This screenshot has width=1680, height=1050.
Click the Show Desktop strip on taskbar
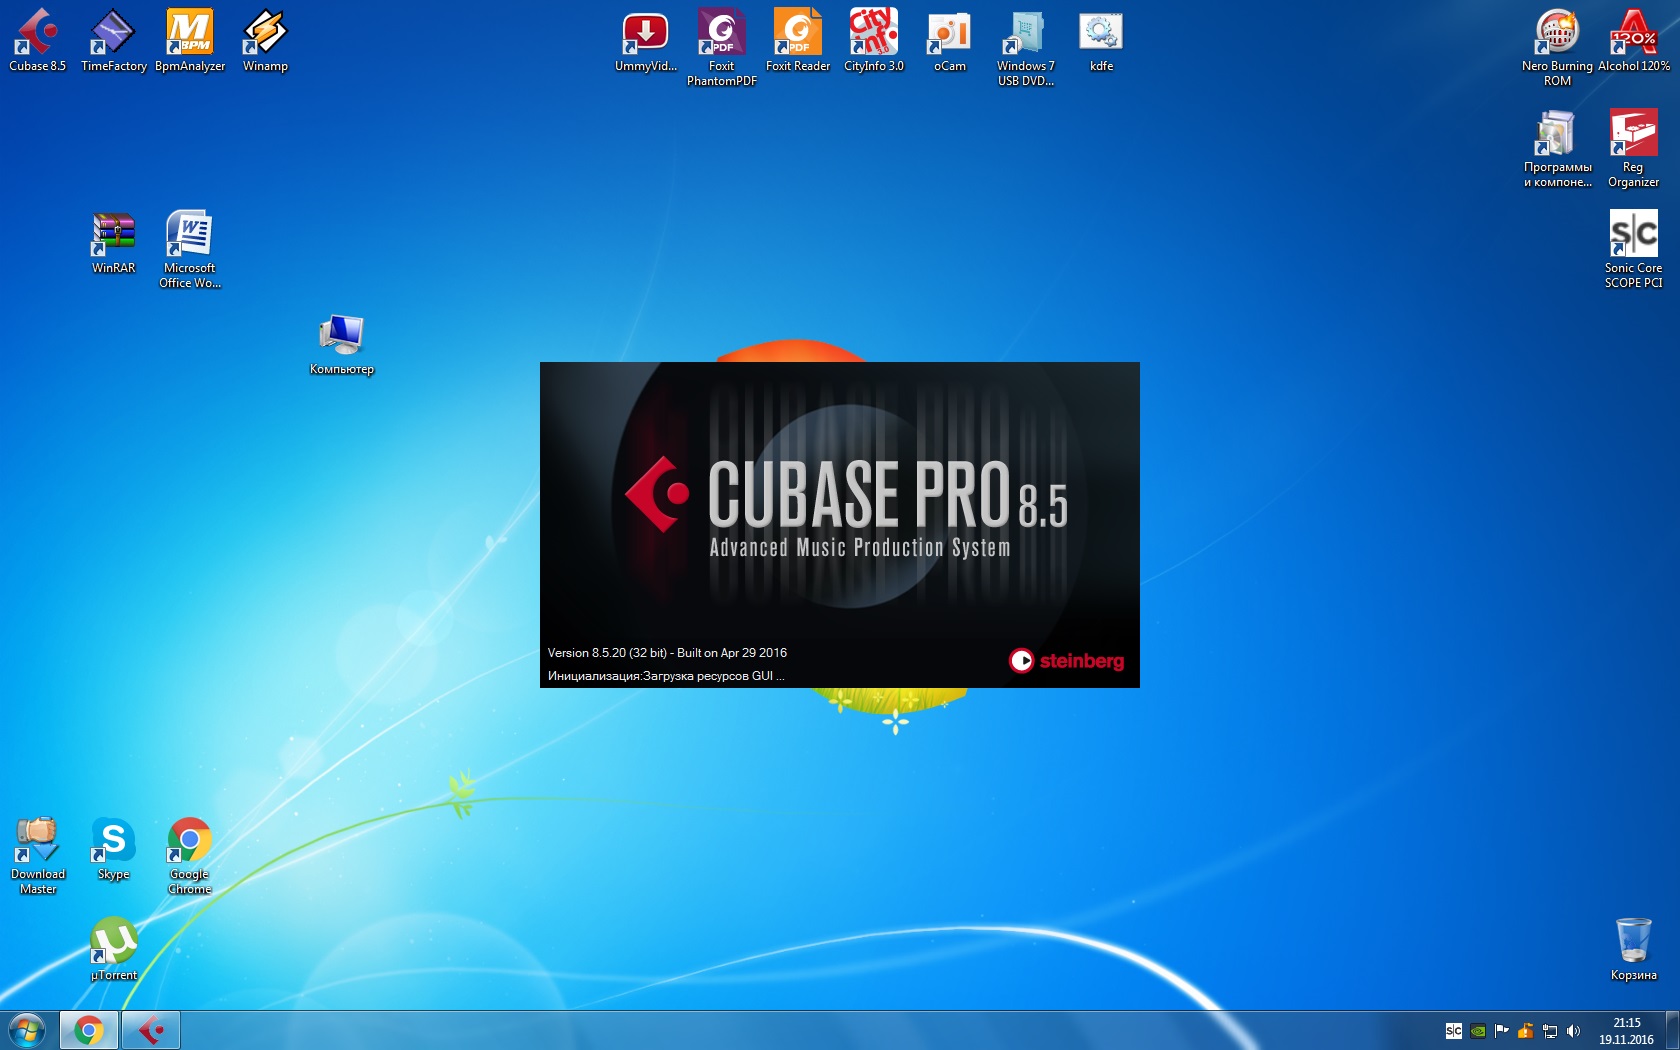[x=1672, y=1030]
